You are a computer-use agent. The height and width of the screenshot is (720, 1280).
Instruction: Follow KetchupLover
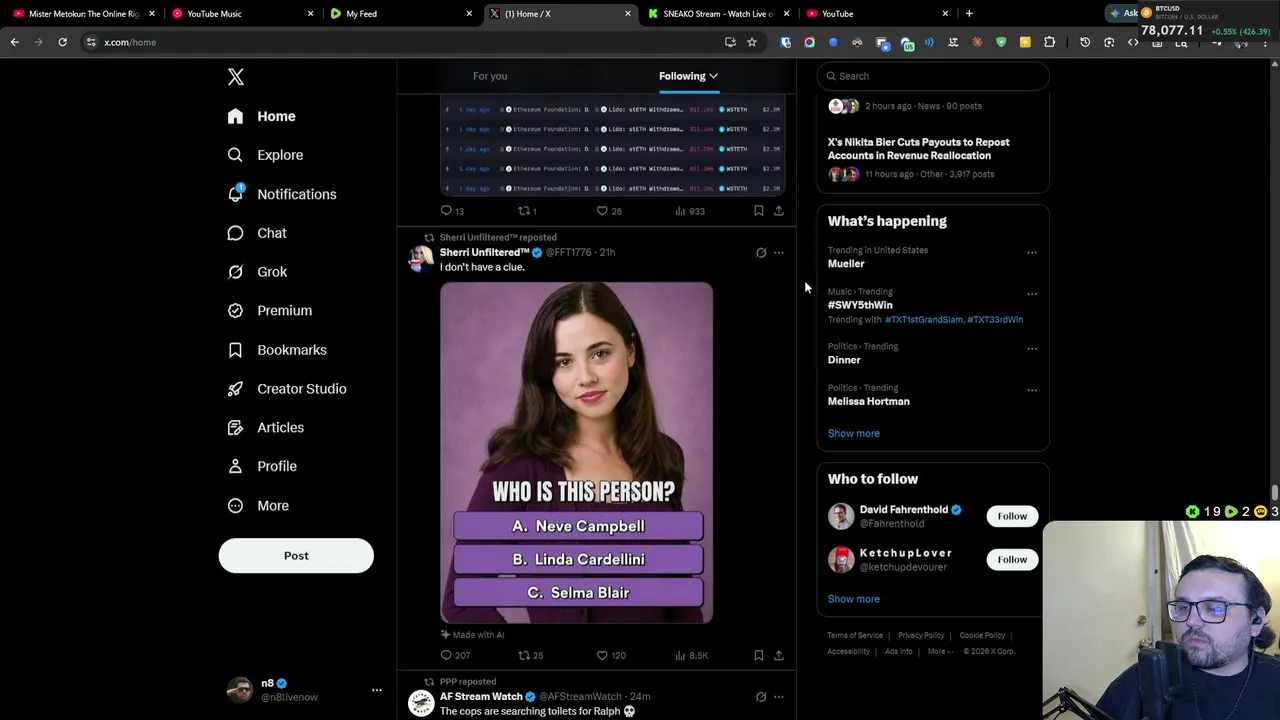pos(1012,560)
